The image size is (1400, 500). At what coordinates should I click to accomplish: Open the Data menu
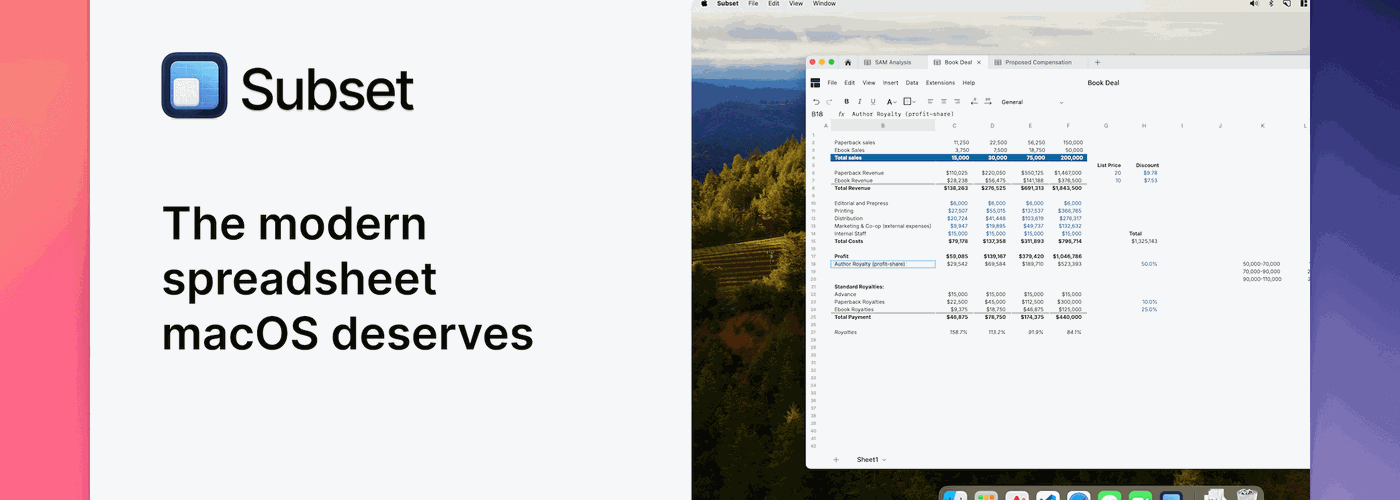[912, 83]
